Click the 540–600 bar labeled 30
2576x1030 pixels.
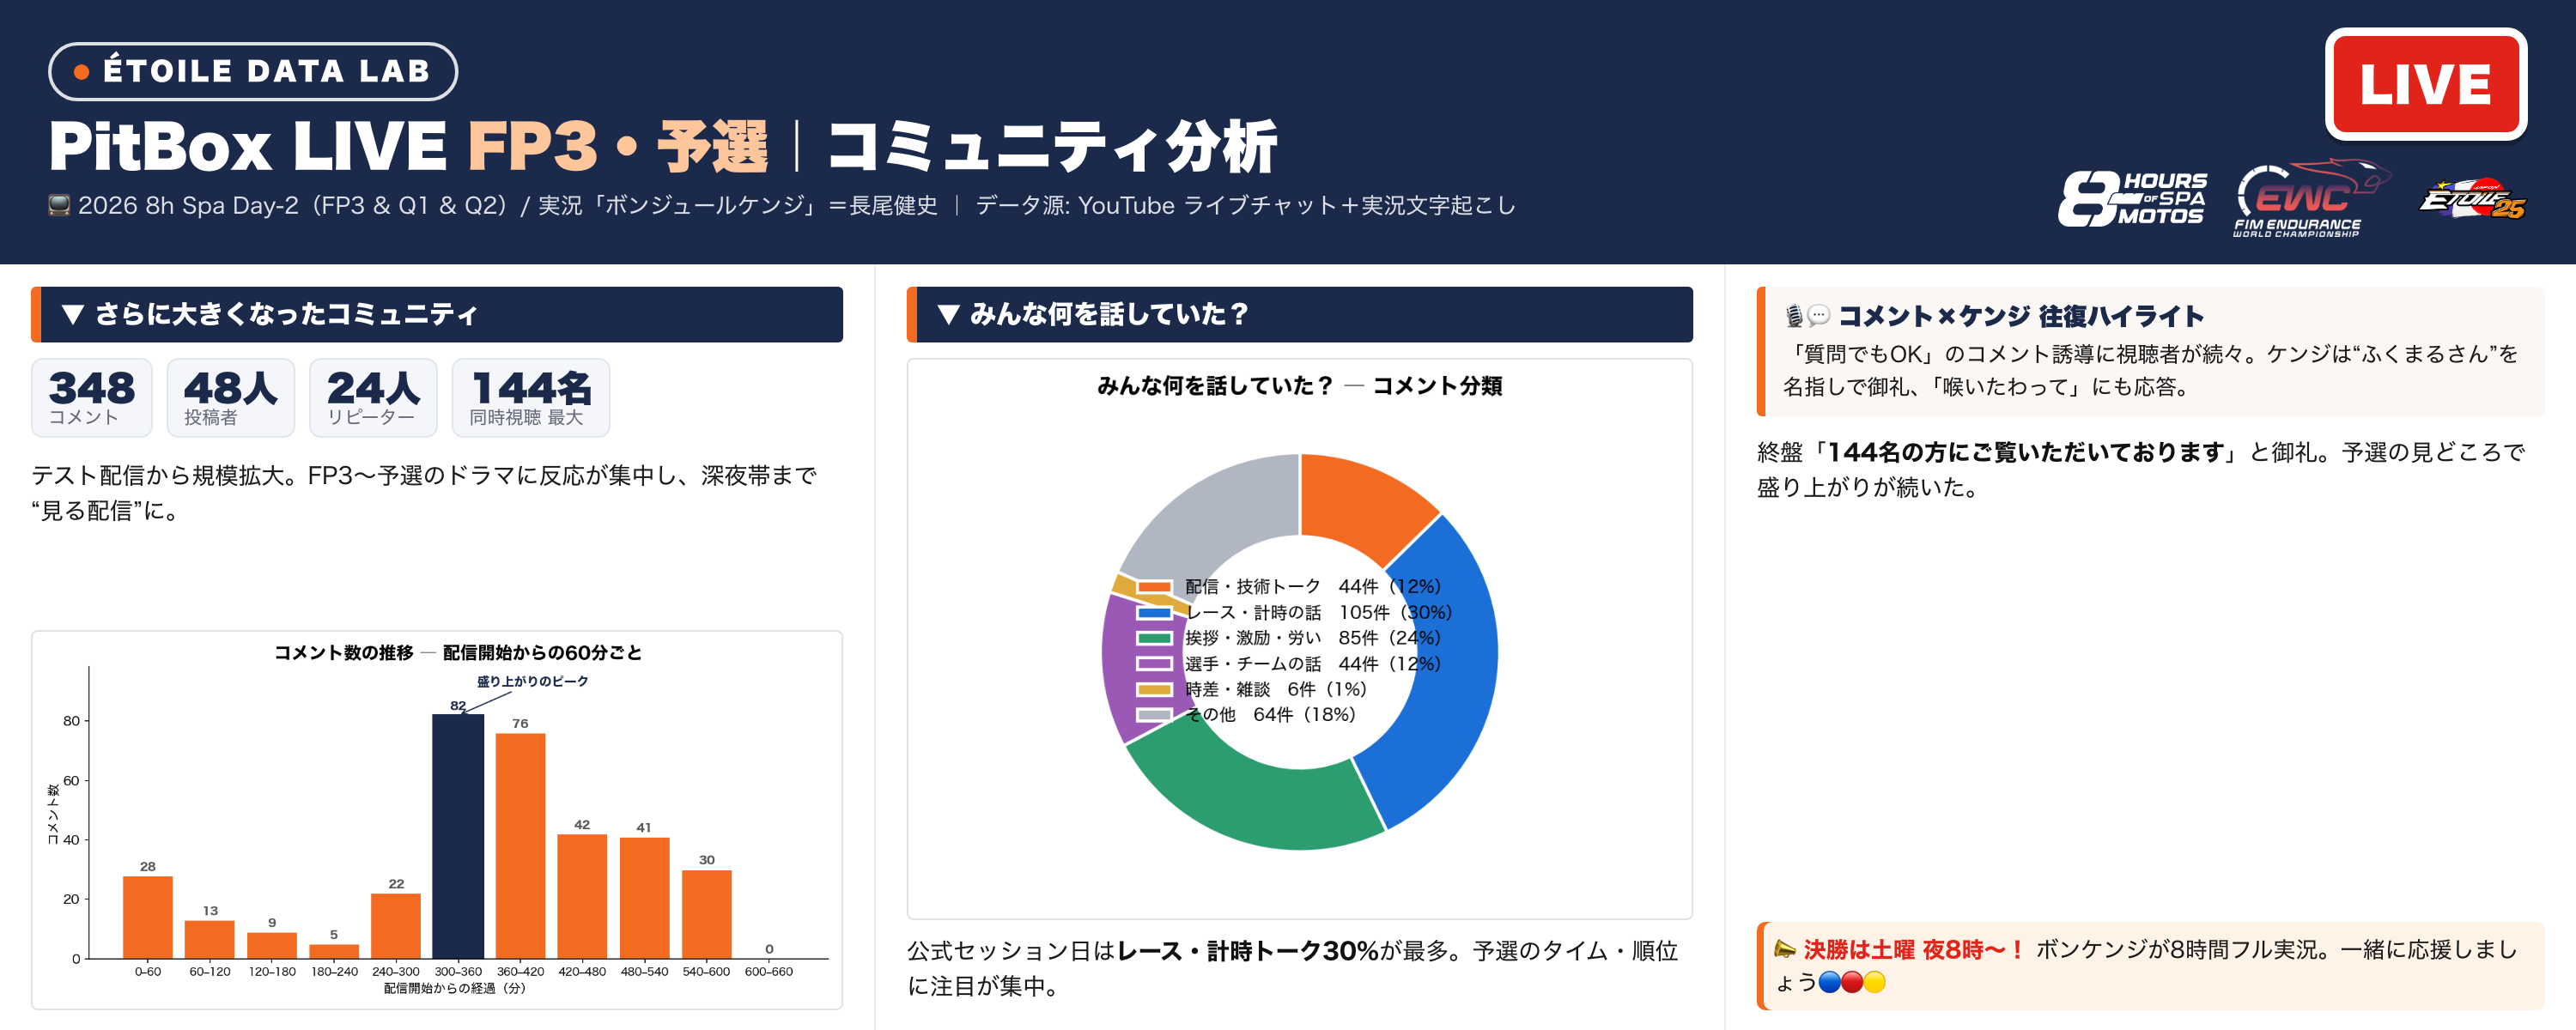click(707, 914)
